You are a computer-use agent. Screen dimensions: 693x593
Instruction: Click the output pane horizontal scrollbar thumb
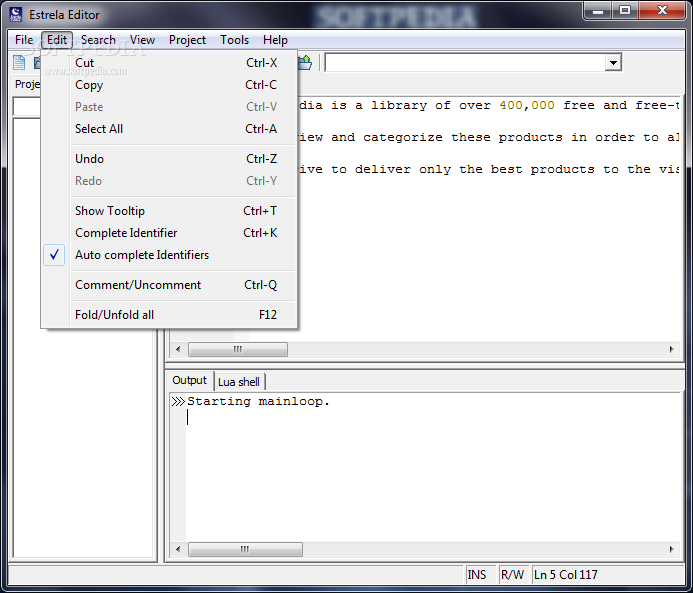point(245,549)
